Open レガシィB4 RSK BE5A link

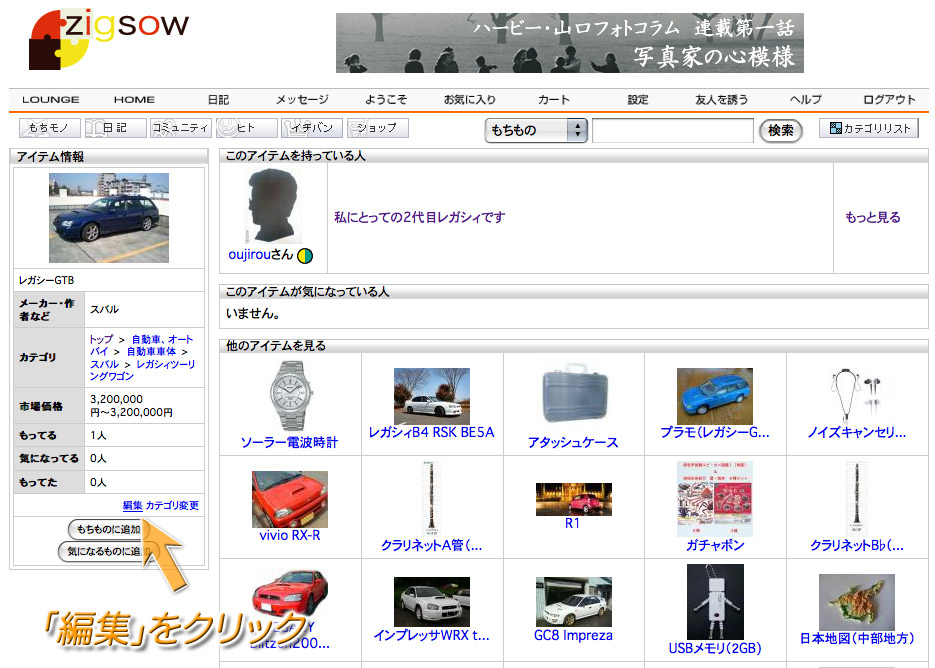click(431, 432)
